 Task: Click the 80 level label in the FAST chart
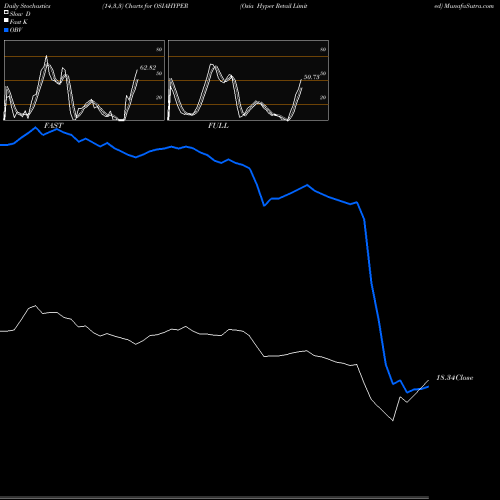(159, 49)
